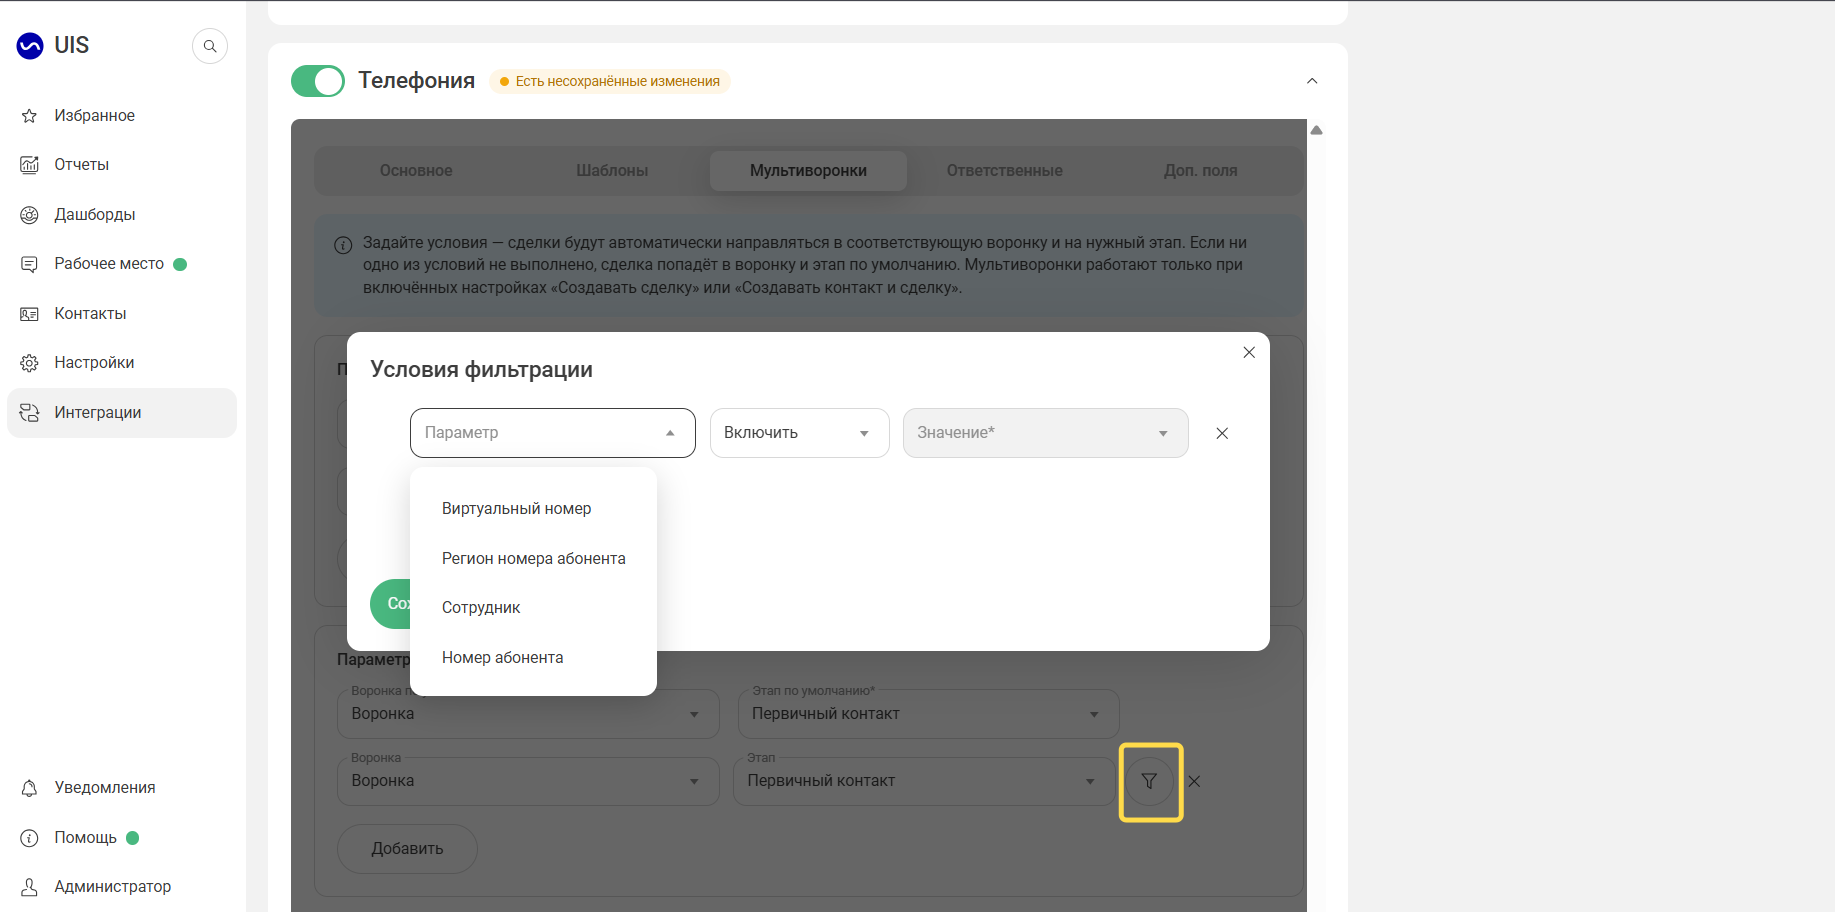1835x912 pixels.
Task: Open the Включить dropdown
Action: 800,433
